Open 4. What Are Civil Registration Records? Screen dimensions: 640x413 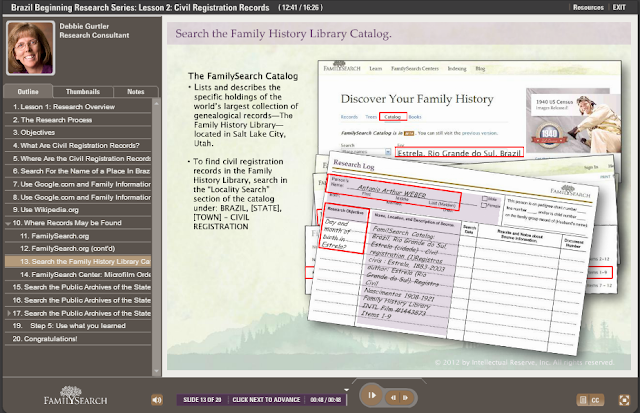pos(78,146)
